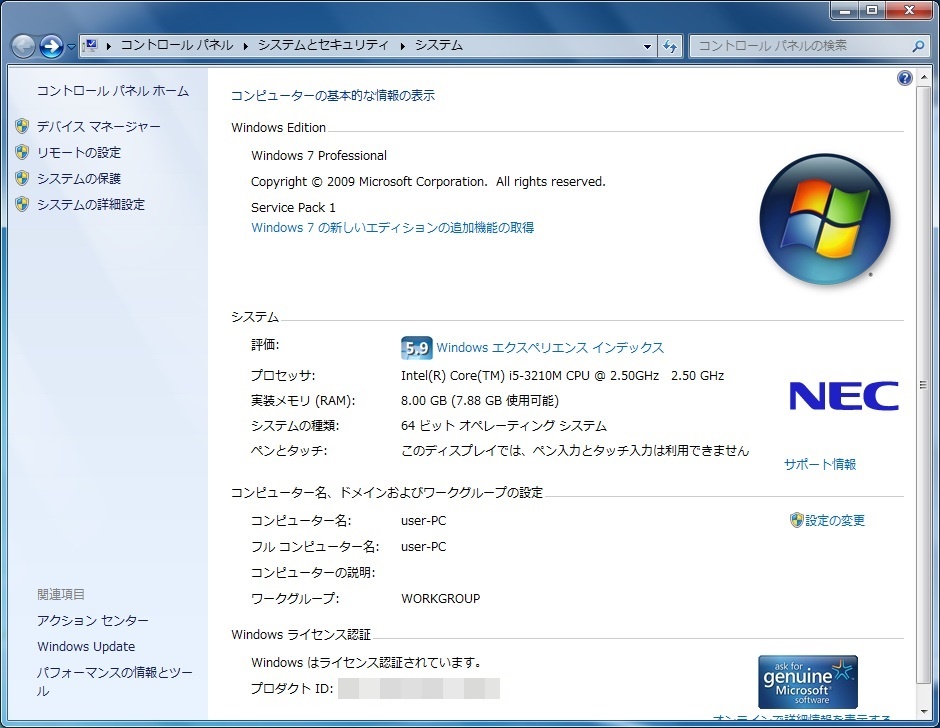Click the ペンとタッチ input availability value

(x=575, y=450)
